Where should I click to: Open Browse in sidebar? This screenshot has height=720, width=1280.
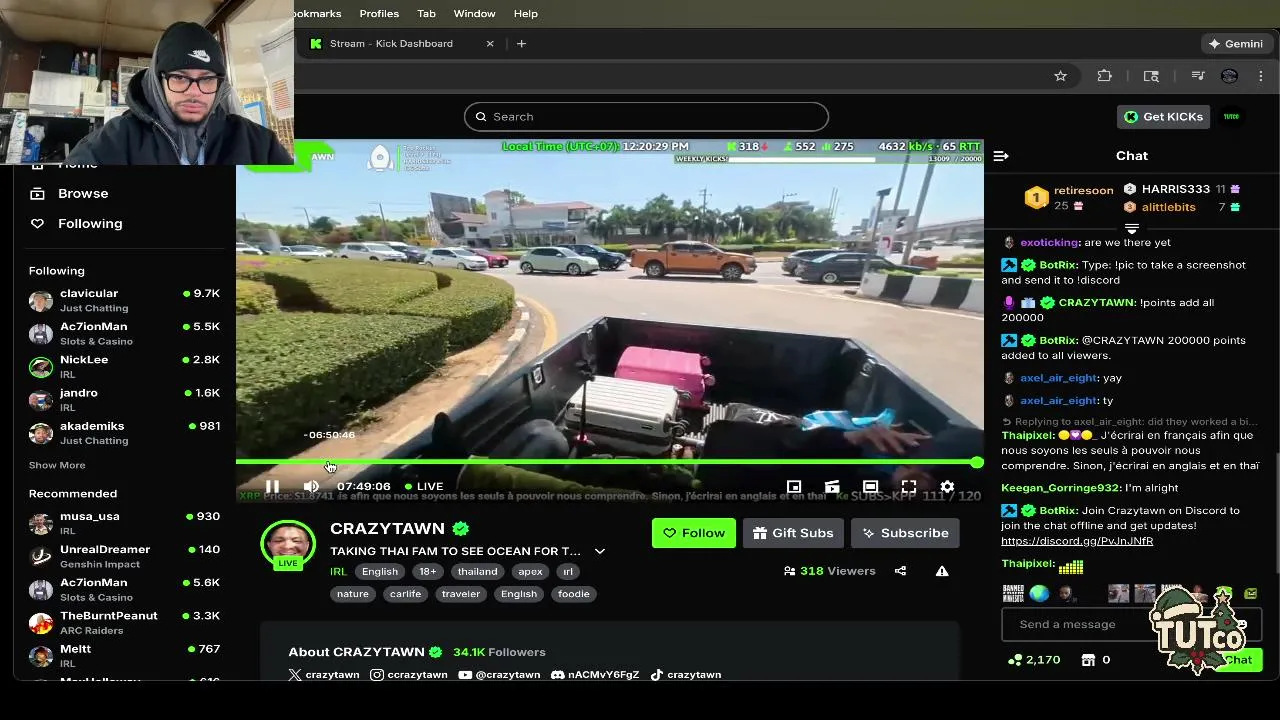pos(83,193)
